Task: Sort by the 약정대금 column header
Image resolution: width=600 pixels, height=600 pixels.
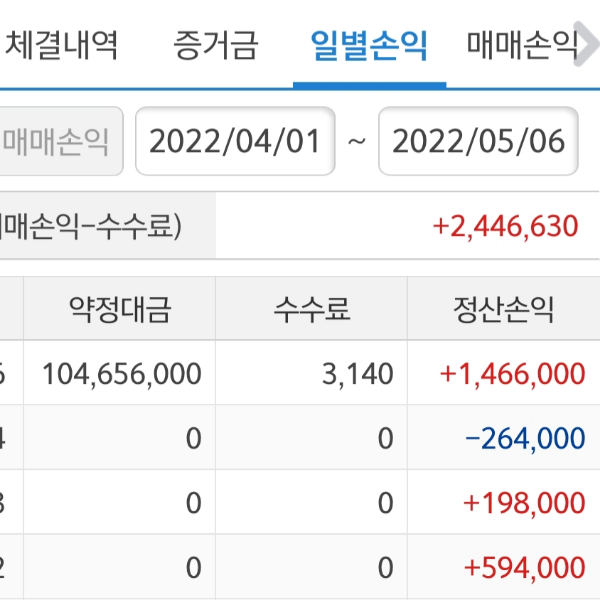Action: tap(120, 310)
